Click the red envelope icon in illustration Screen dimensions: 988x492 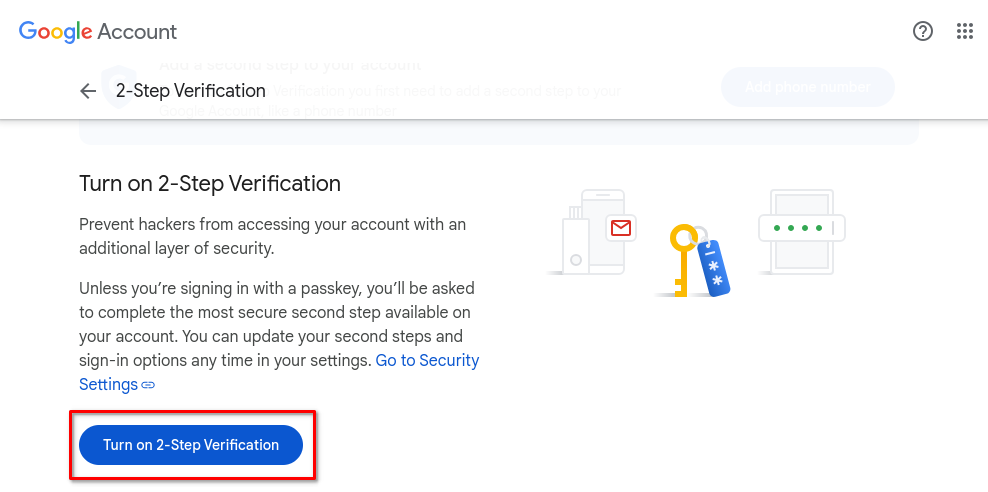621,227
